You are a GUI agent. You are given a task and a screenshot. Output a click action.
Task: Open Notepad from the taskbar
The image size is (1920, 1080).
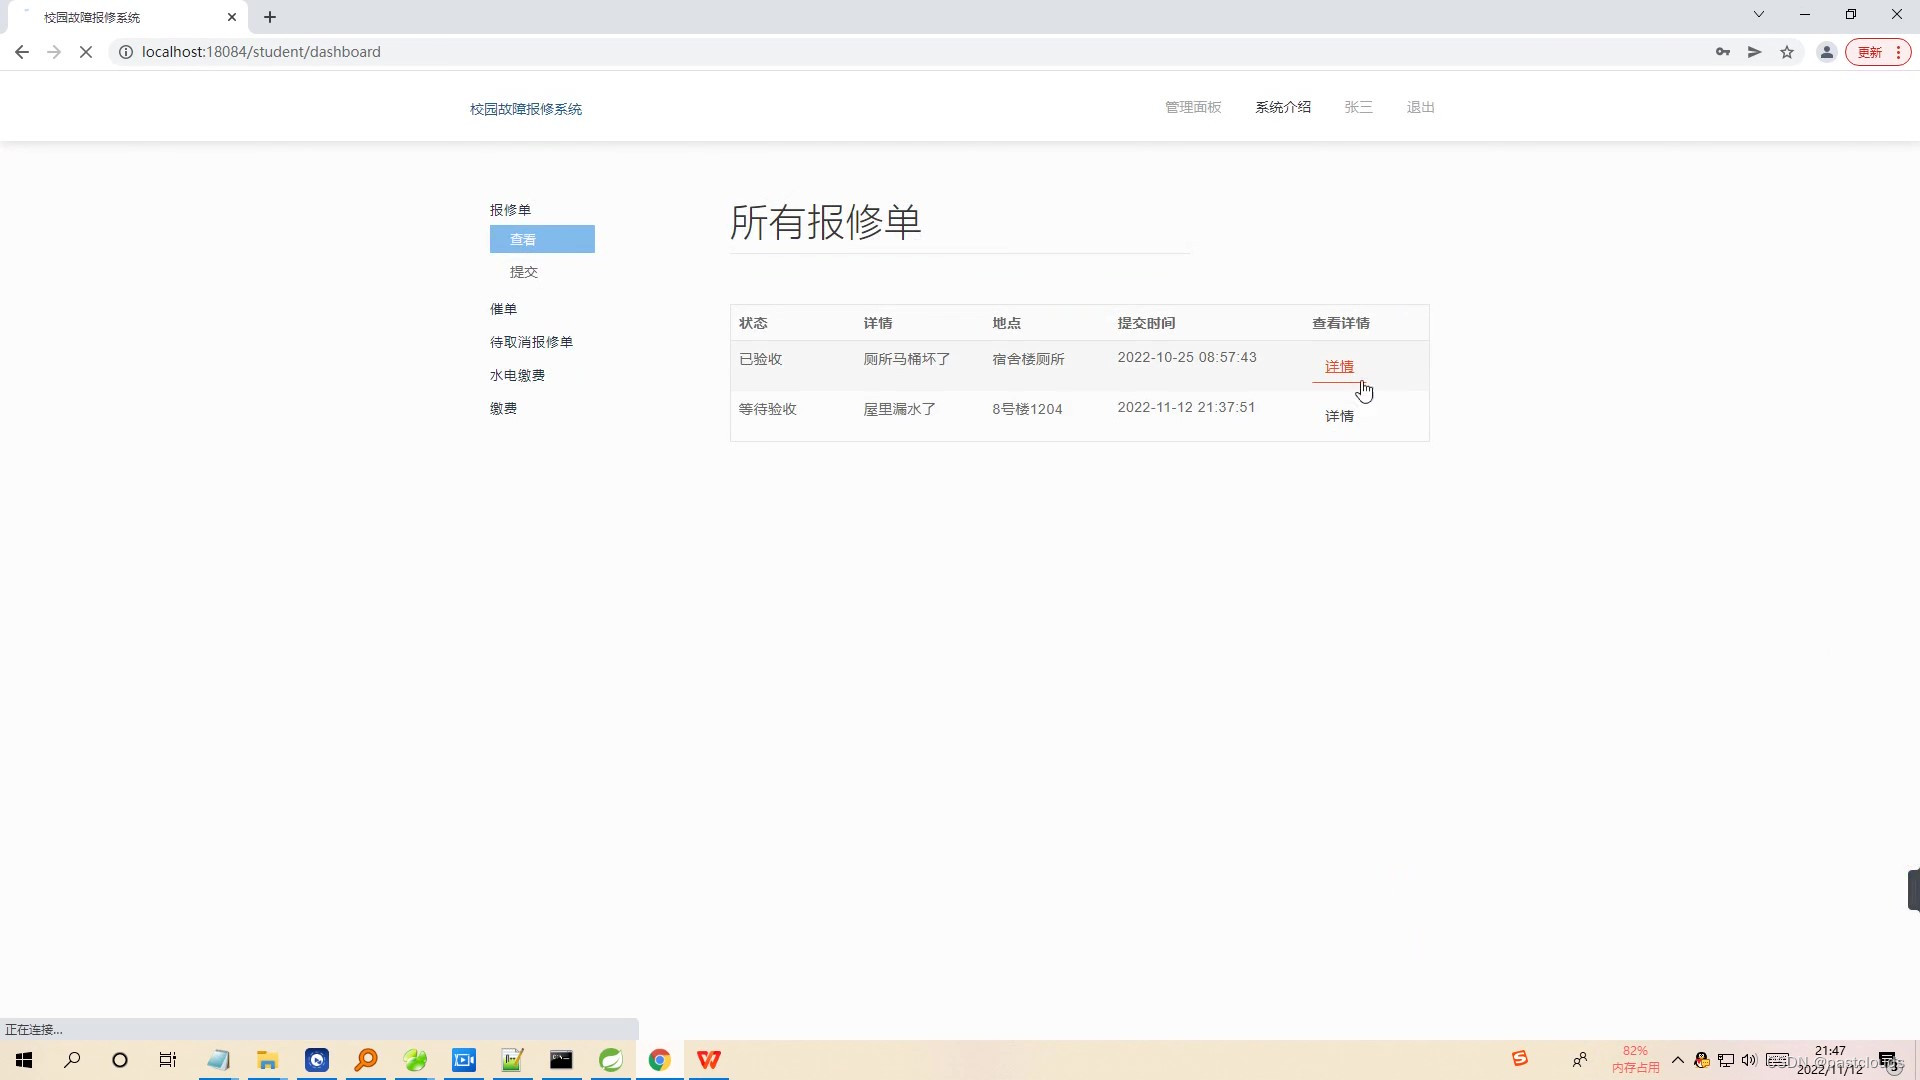click(x=220, y=1059)
